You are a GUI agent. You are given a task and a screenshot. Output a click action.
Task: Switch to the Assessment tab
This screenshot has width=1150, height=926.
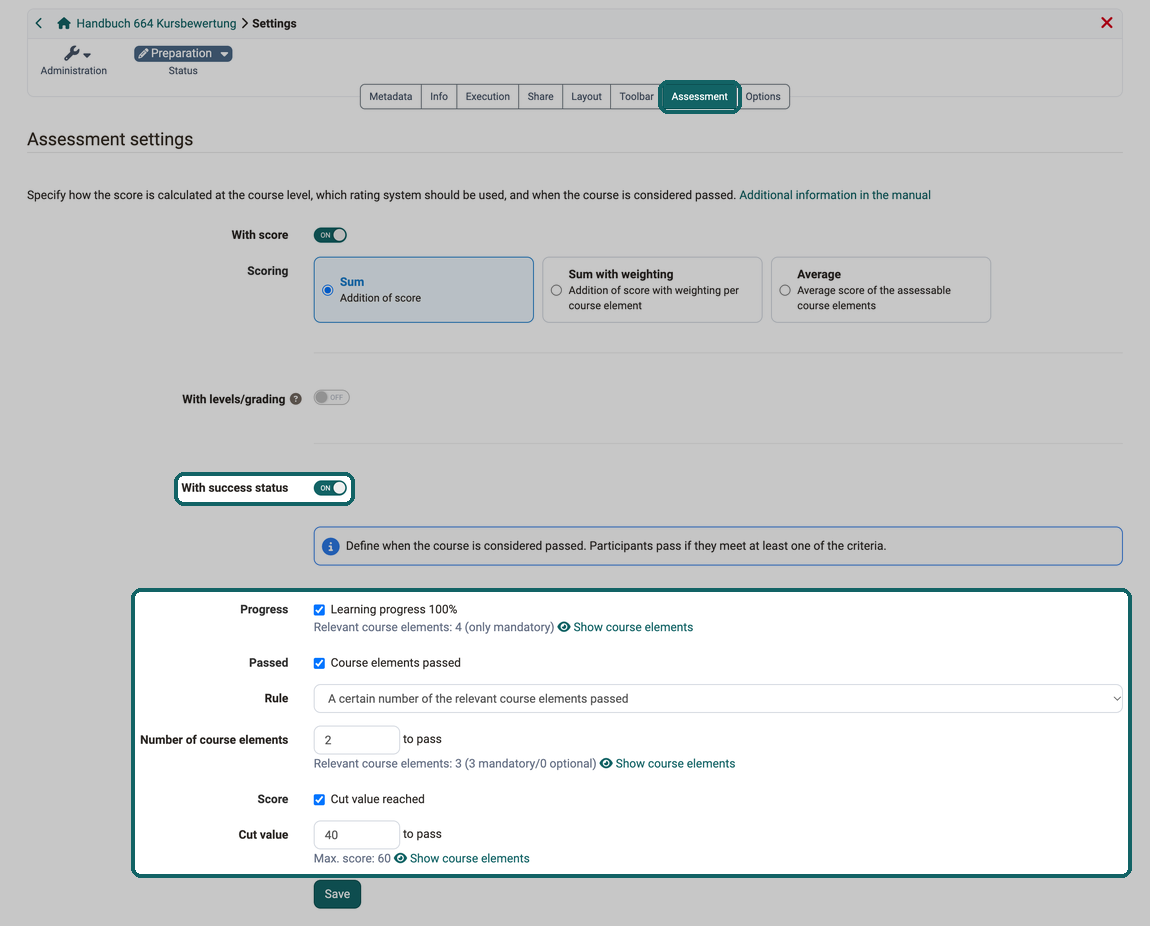click(x=700, y=97)
